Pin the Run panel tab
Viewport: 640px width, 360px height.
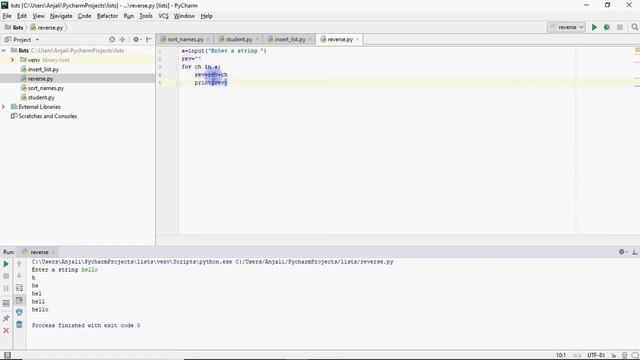pos(6,318)
